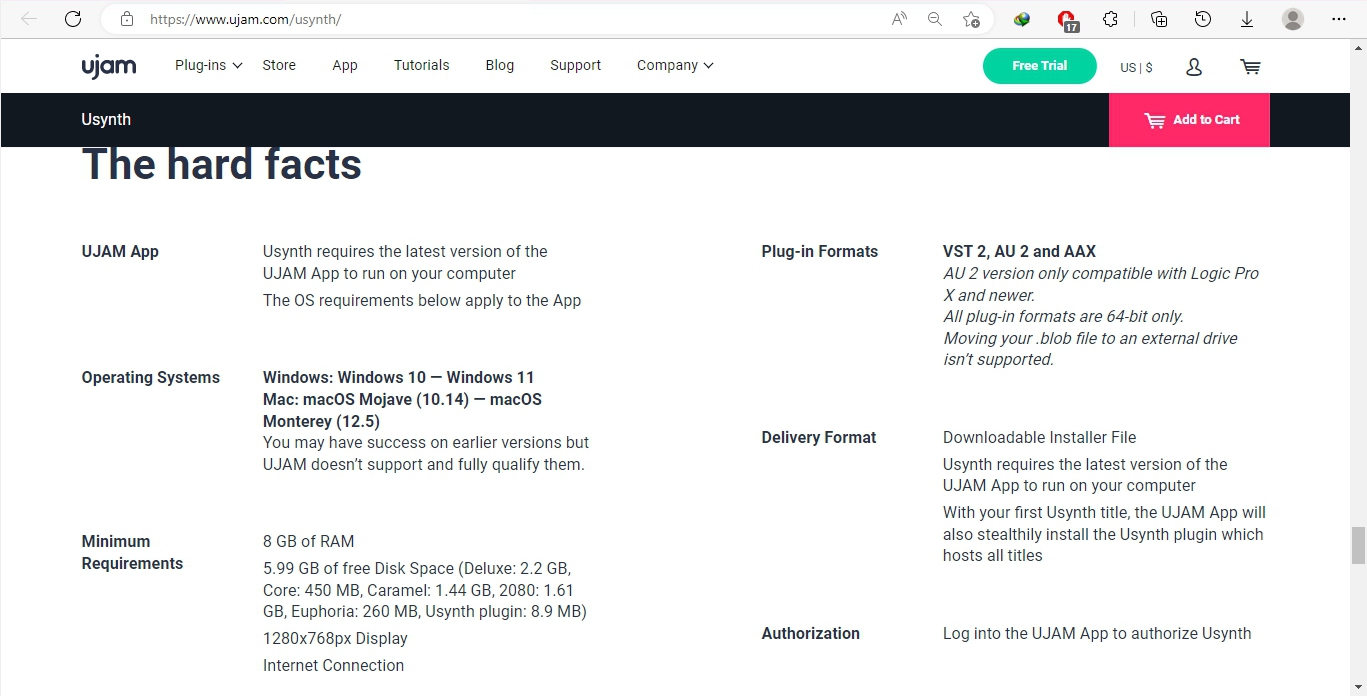Viewport: 1367px width, 696px height.
Task: Add page to favorites star icon
Action: coord(971,19)
